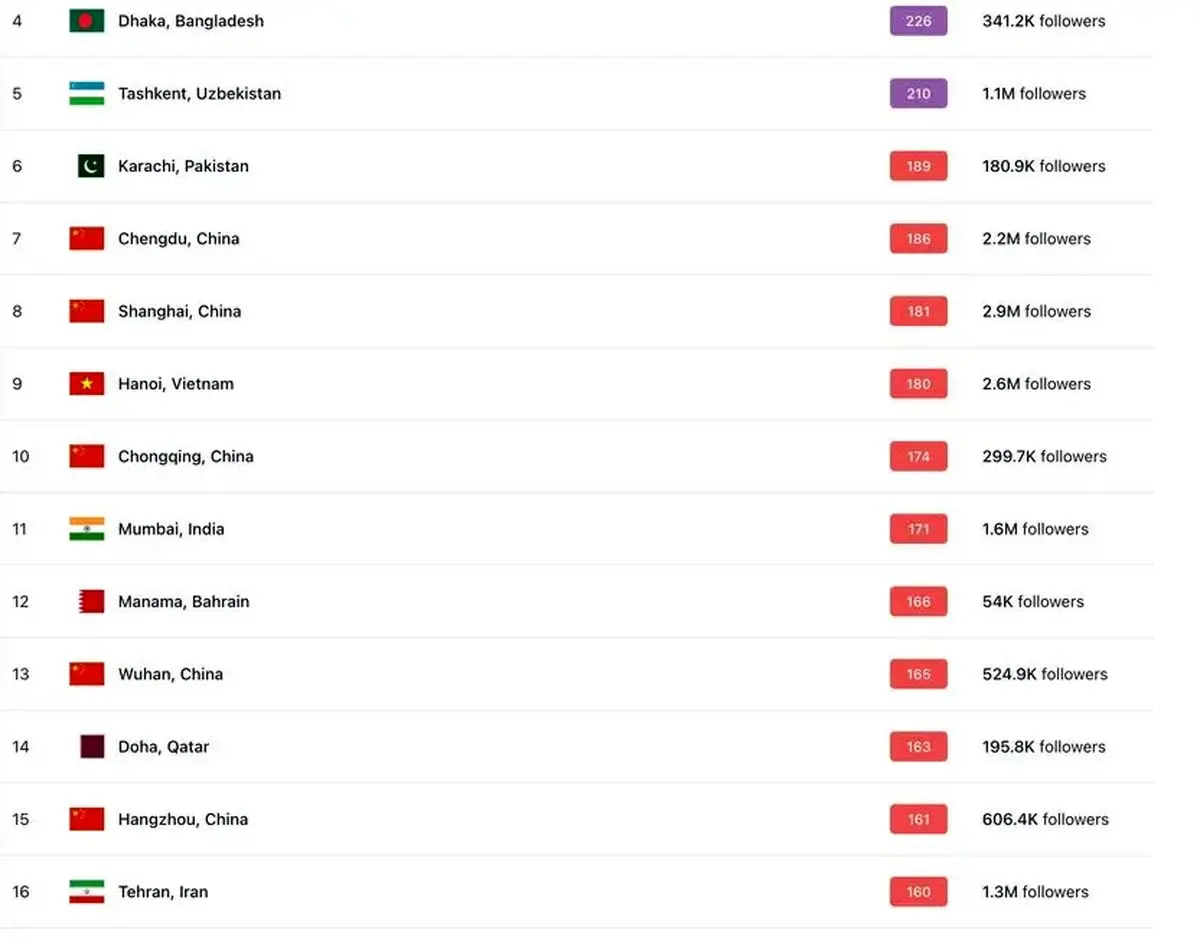Click the Uzbekistan flag icon
The height and width of the screenshot is (949, 1200).
point(87,94)
